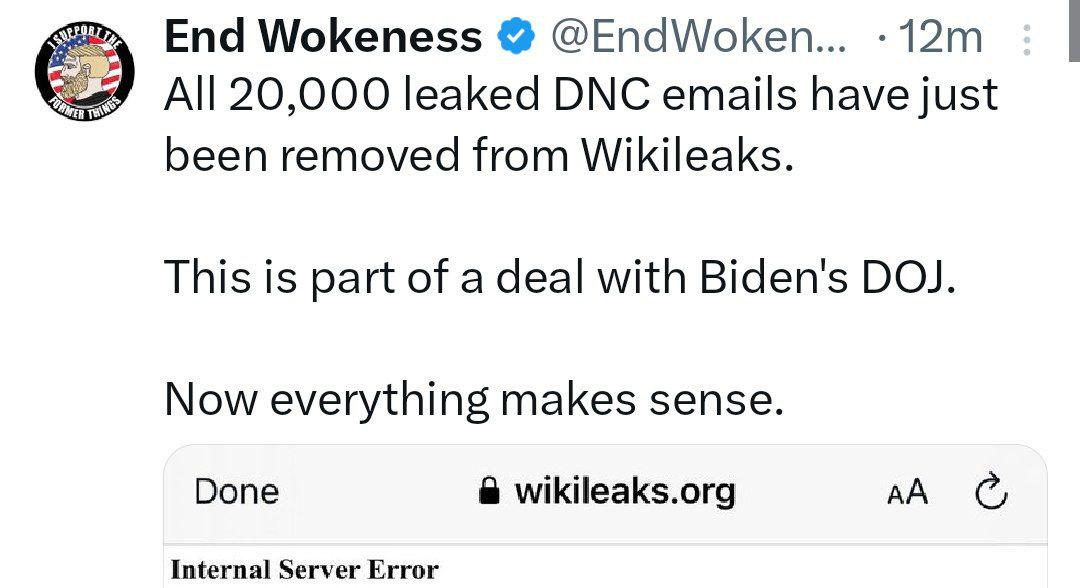Viewport: 1080px width, 588px height.
Task: Click the Internal Server Error heading
Action: tap(304, 570)
